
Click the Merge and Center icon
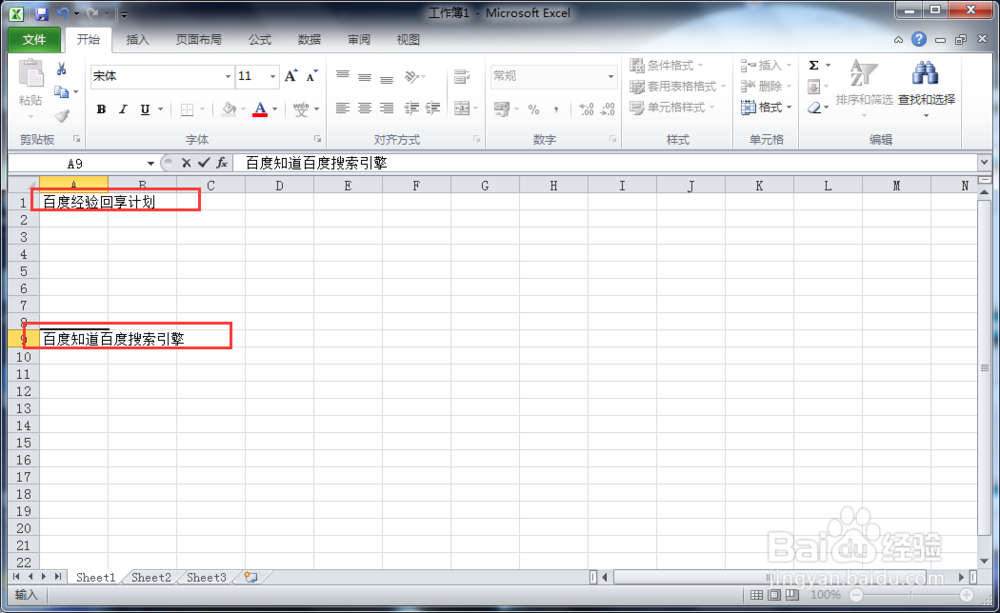pyautogui.click(x=462, y=108)
